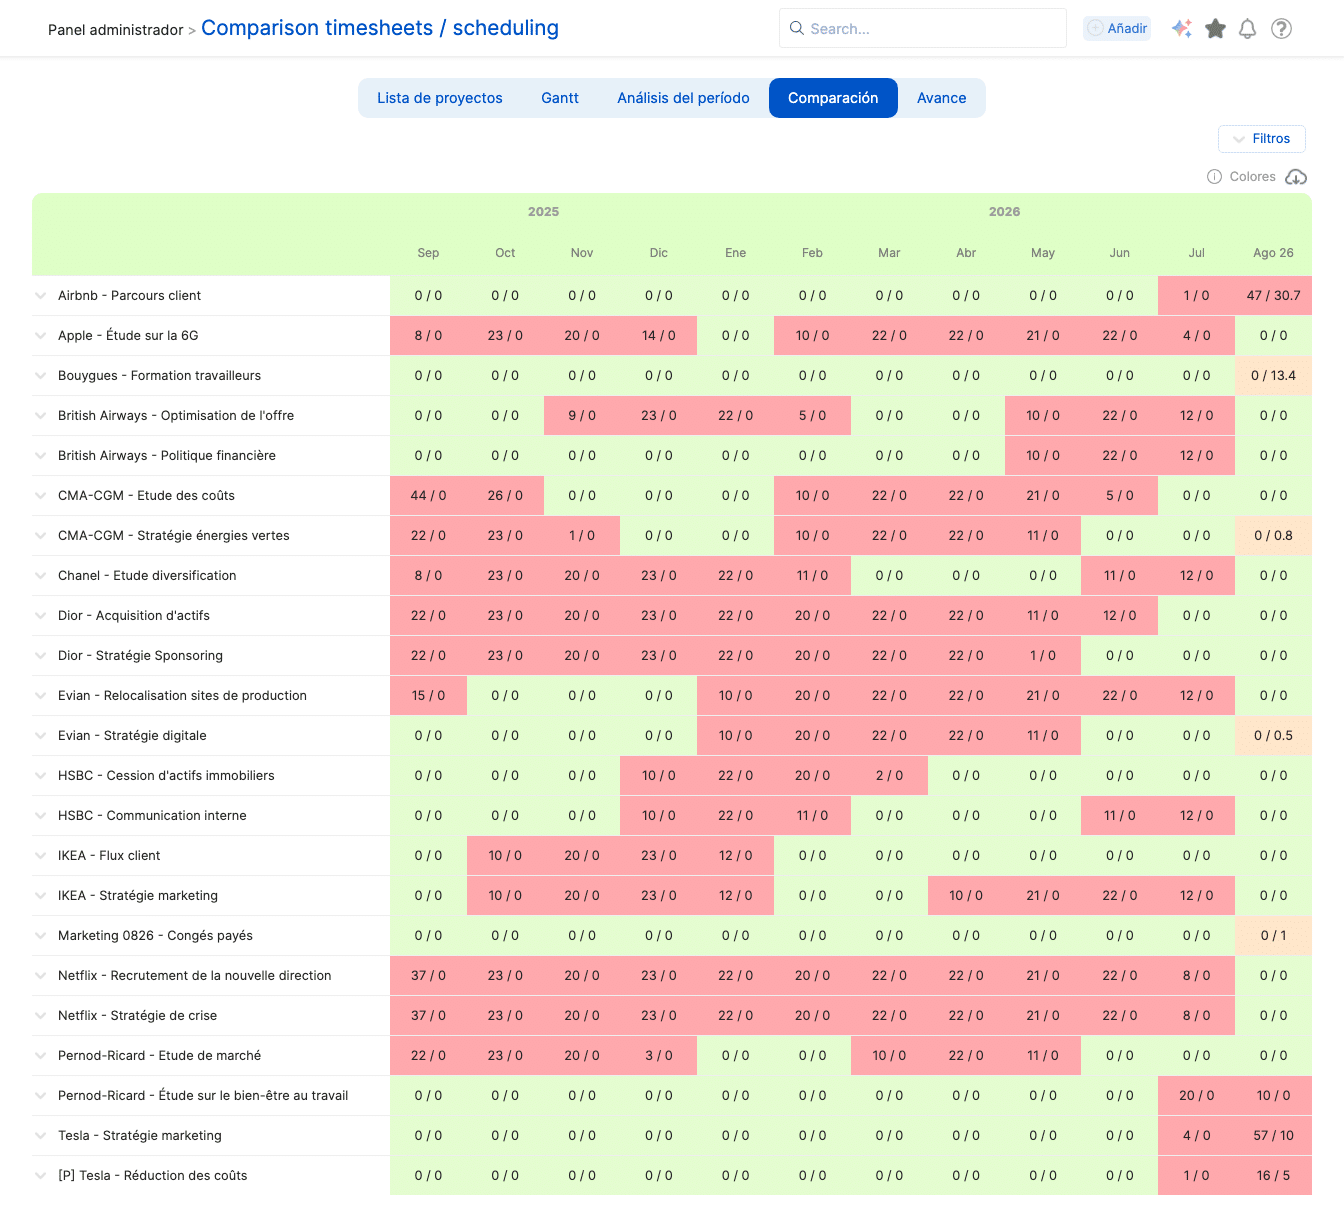
Task: Open the notifications bell
Action: pos(1247,29)
